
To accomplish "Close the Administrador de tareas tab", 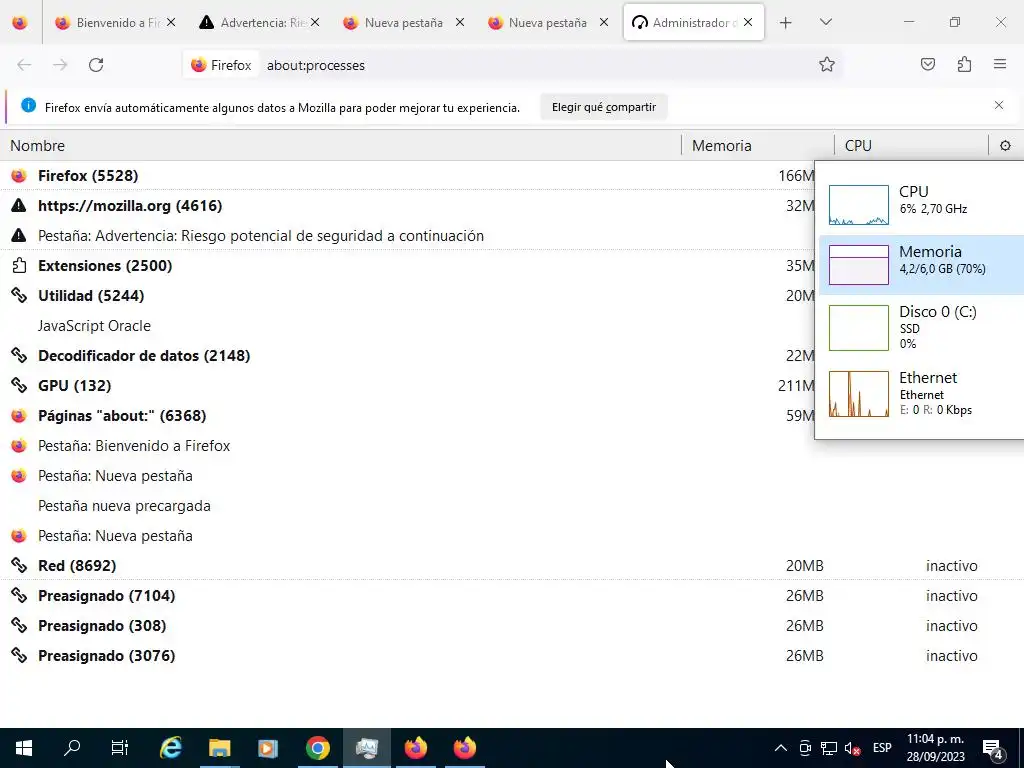I will click(x=748, y=23).
